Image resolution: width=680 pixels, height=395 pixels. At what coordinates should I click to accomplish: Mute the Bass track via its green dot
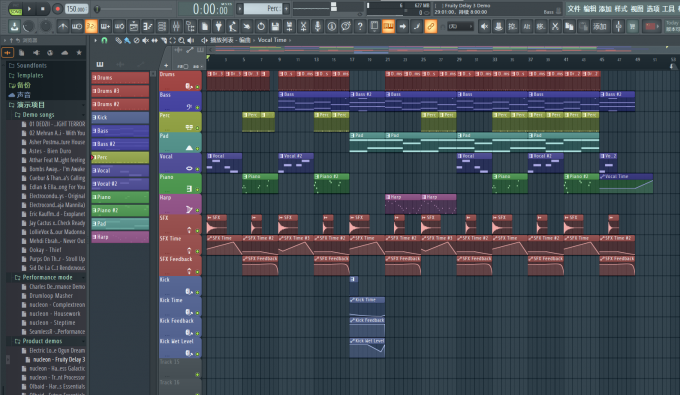coord(198,108)
